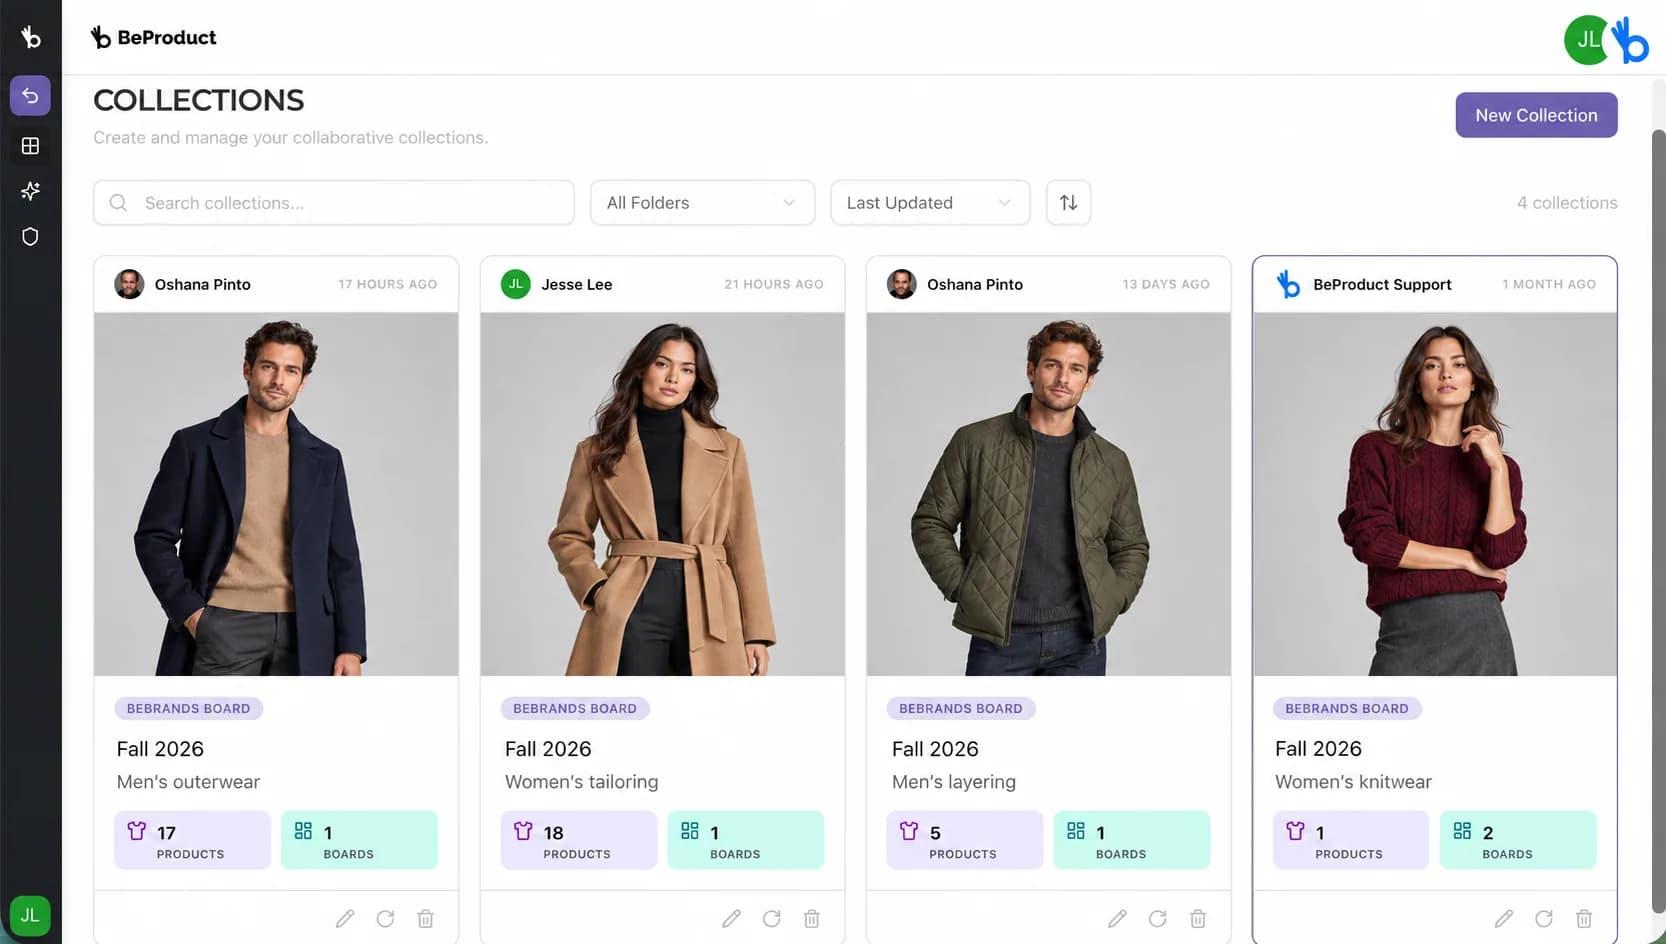Refresh the Women's knitwear collection

(1543, 918)
